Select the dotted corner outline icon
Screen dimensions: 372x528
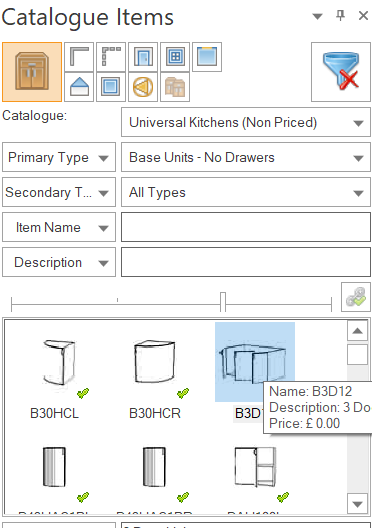click(x=111, y=57)
